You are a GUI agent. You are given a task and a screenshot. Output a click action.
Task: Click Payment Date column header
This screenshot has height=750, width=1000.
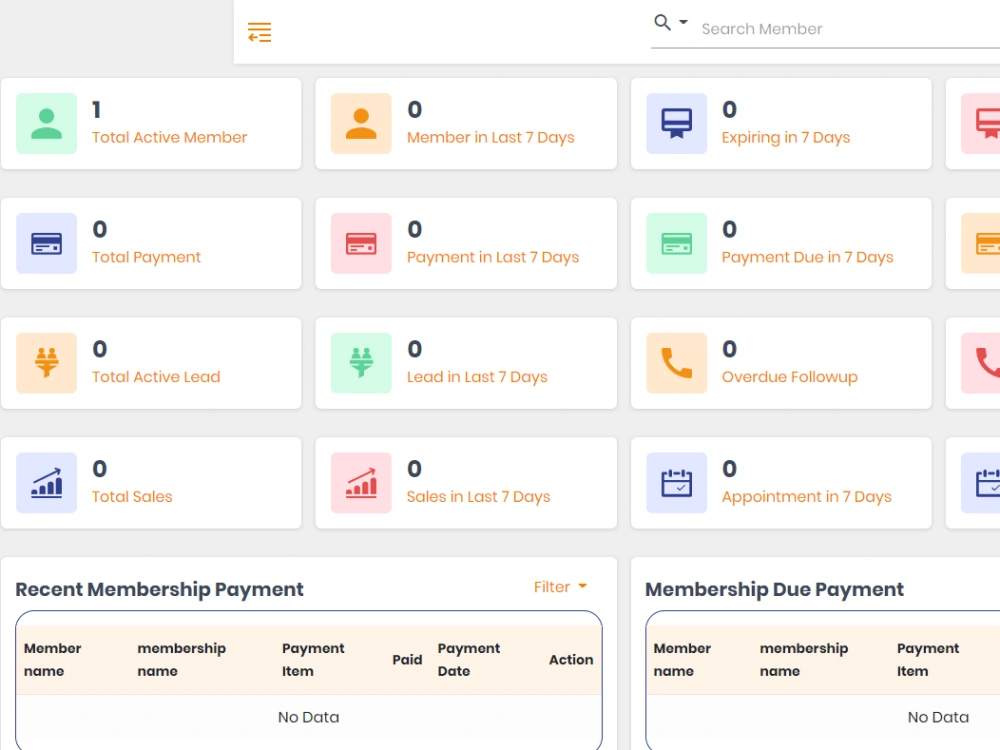[468, 659]
